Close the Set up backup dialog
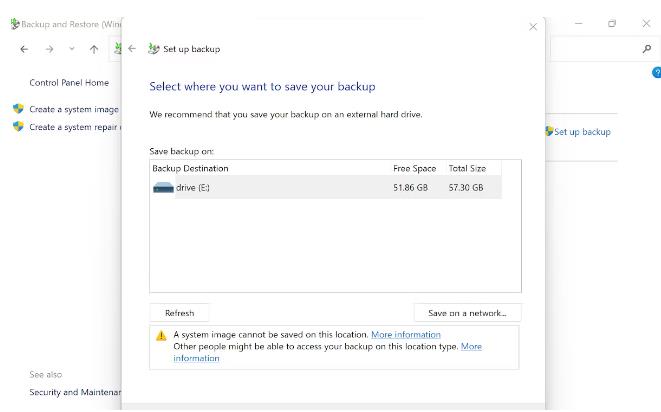Viewport: 661px width, 412px height. (533, 27)
